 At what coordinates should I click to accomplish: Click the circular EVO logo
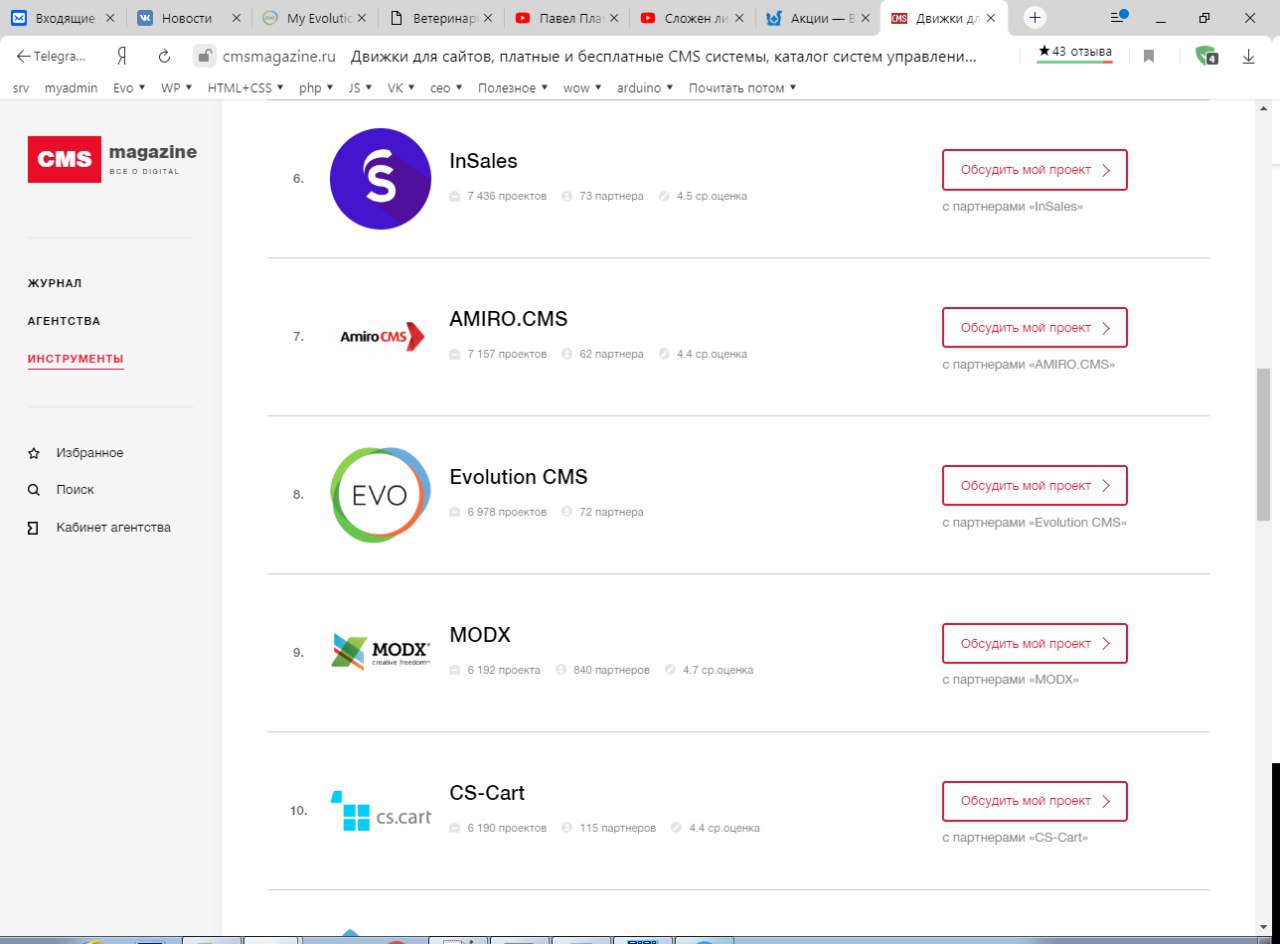point(380,495)
